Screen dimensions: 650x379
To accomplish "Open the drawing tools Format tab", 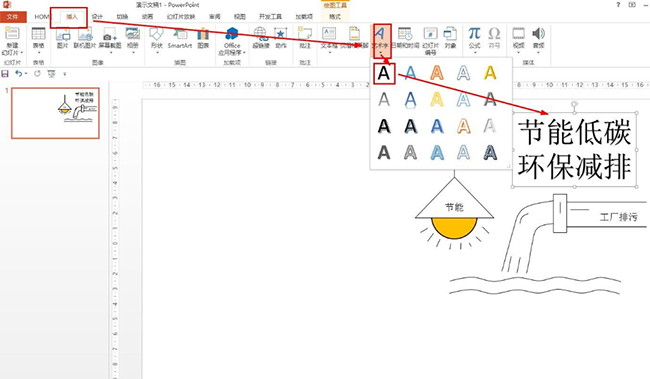I will 335,17.
